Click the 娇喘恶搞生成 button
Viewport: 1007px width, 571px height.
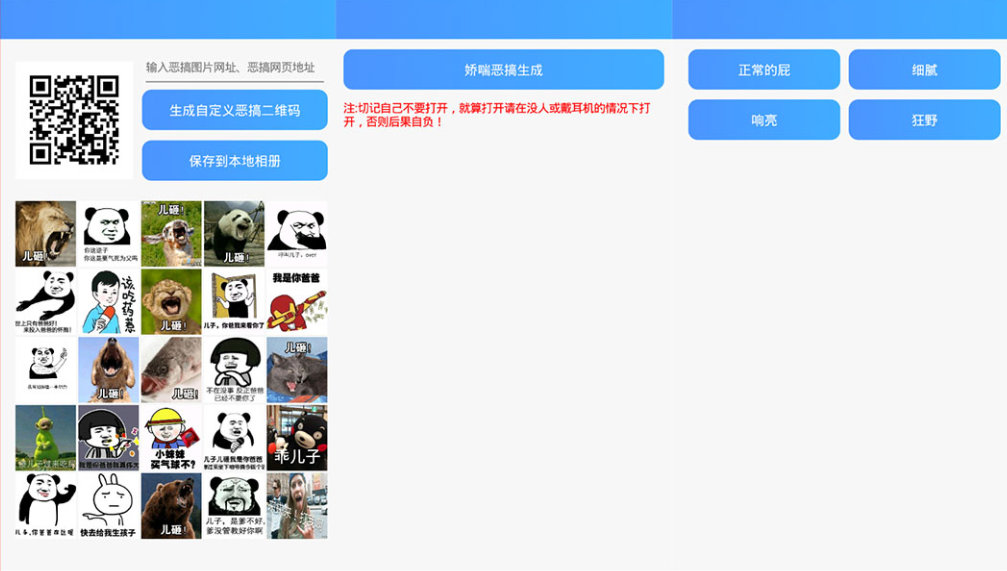pyautogui.click(x=504, y=69)
